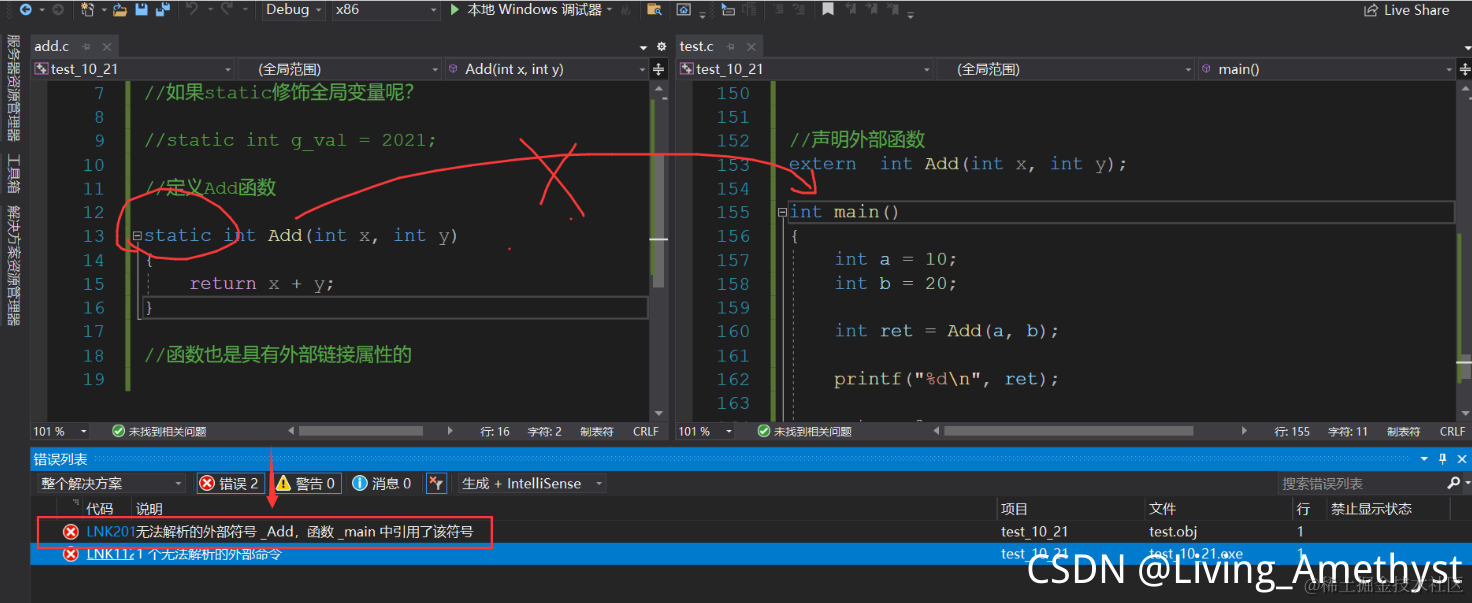The image size is (1472, 603).
Task: Open the 101 % zoom dropdown under add.c
Action: pos(60,432)
